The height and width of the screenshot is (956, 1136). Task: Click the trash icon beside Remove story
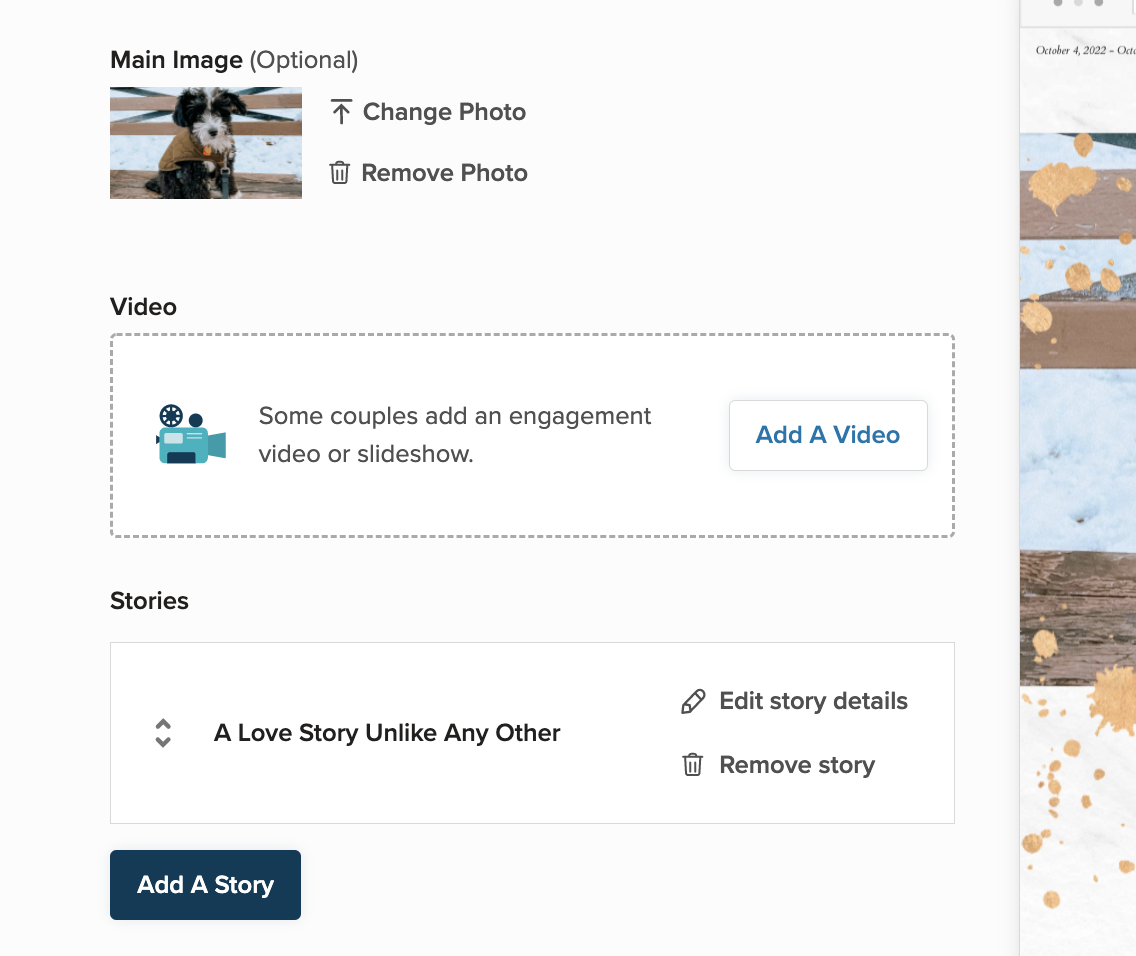(692, 766)
